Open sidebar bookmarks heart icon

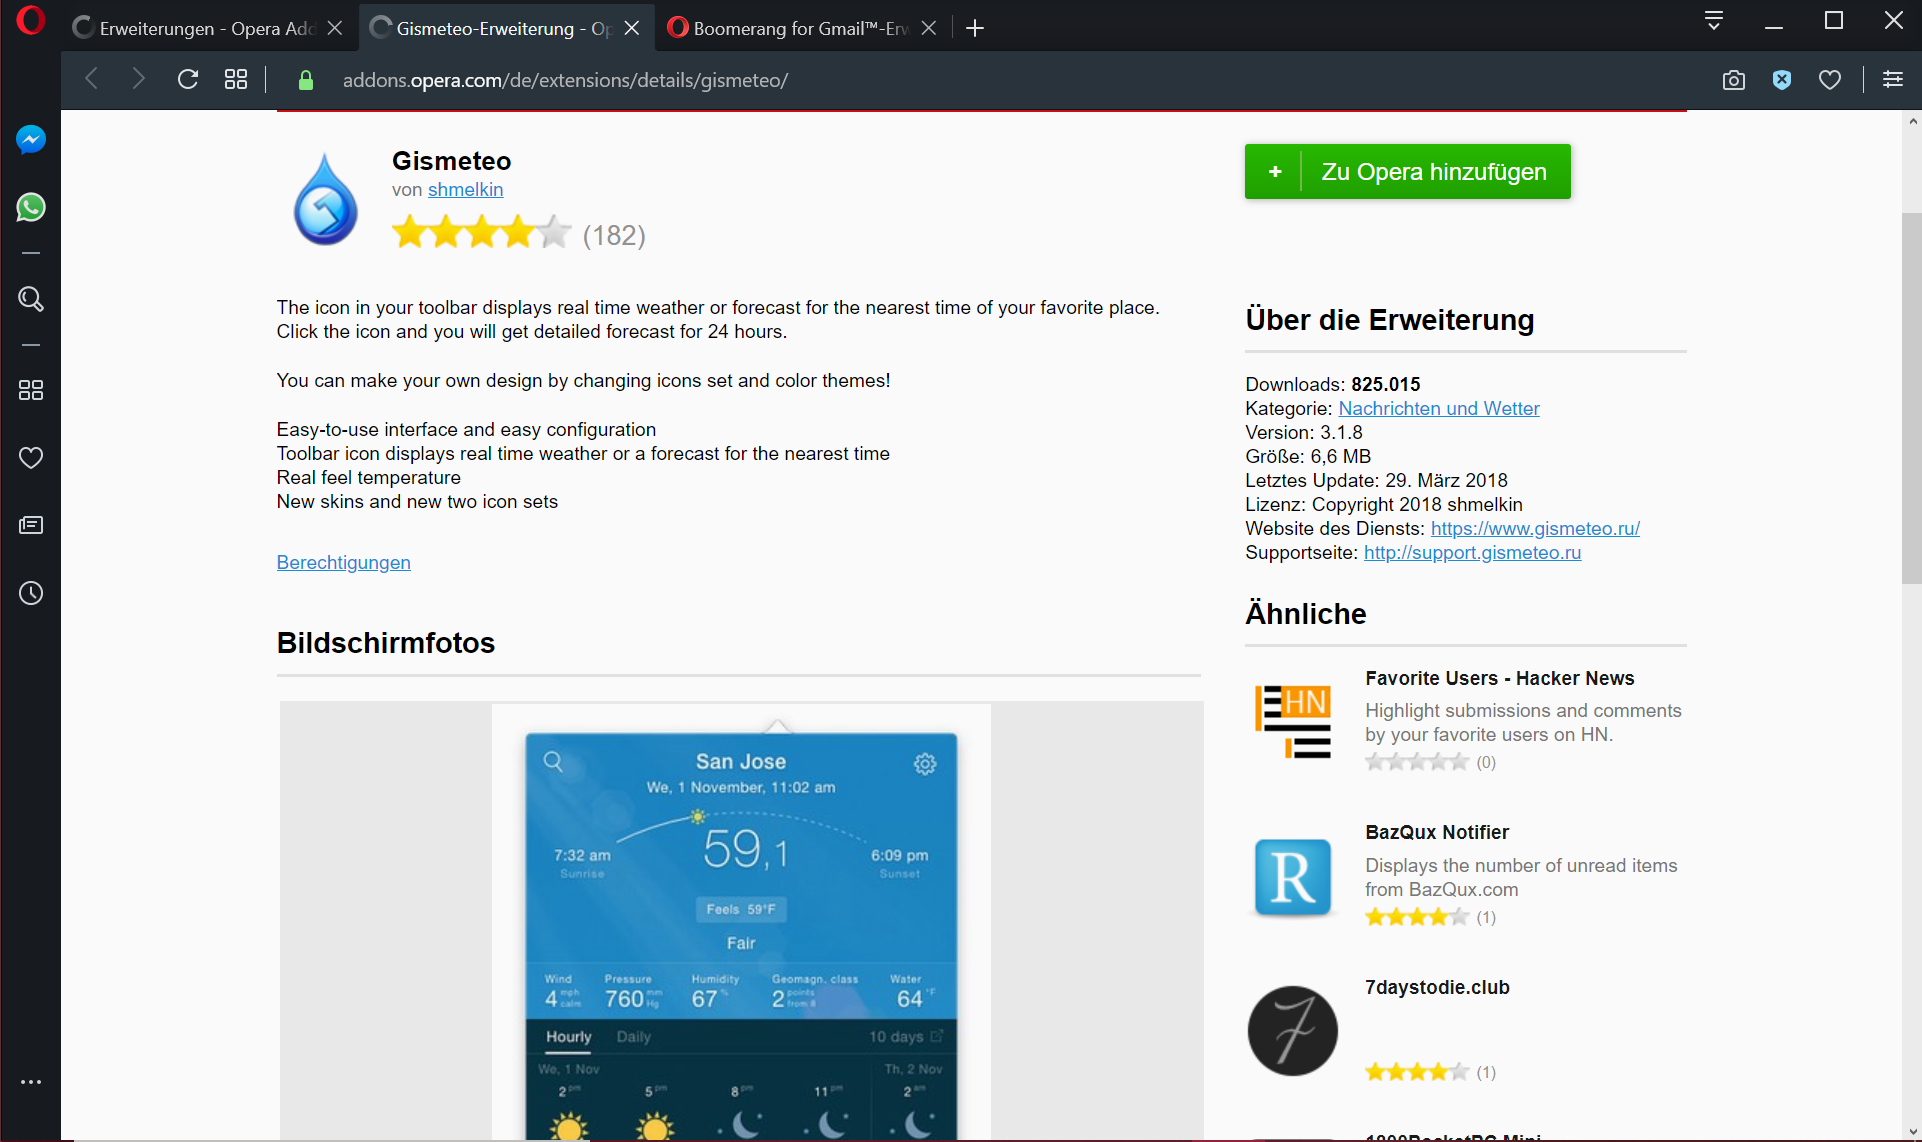click(31, 458)
